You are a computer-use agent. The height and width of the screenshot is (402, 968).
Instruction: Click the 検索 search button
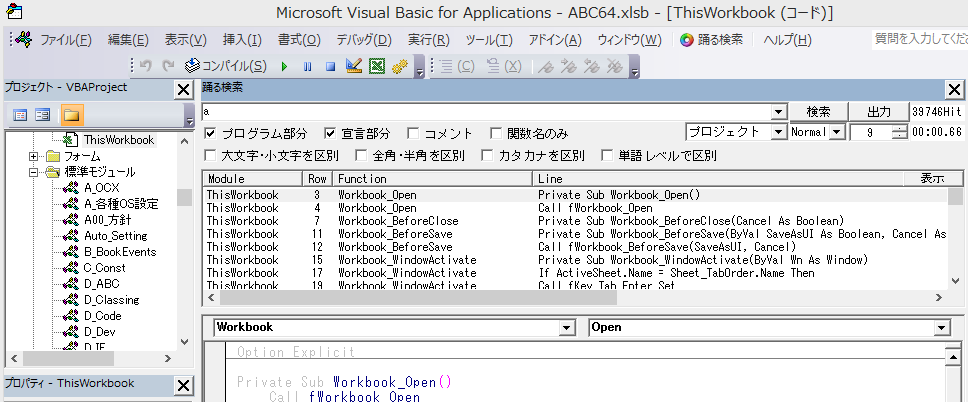pos(818,112)
